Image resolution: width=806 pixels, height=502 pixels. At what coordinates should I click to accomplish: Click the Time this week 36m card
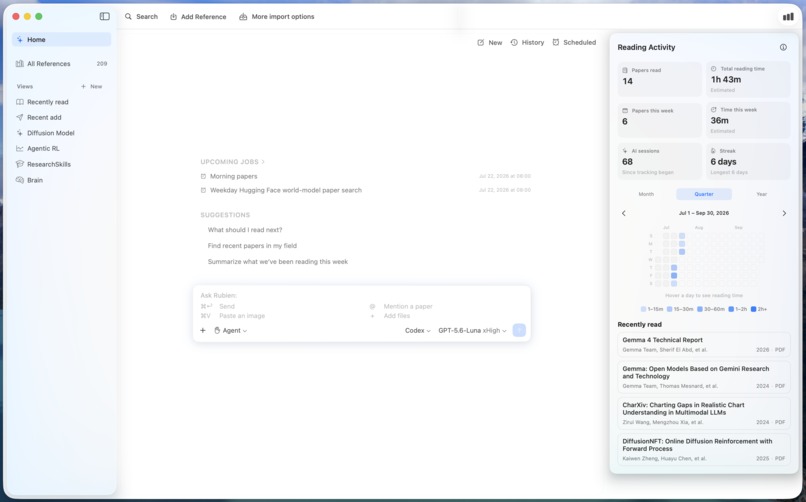pos(748,120)
